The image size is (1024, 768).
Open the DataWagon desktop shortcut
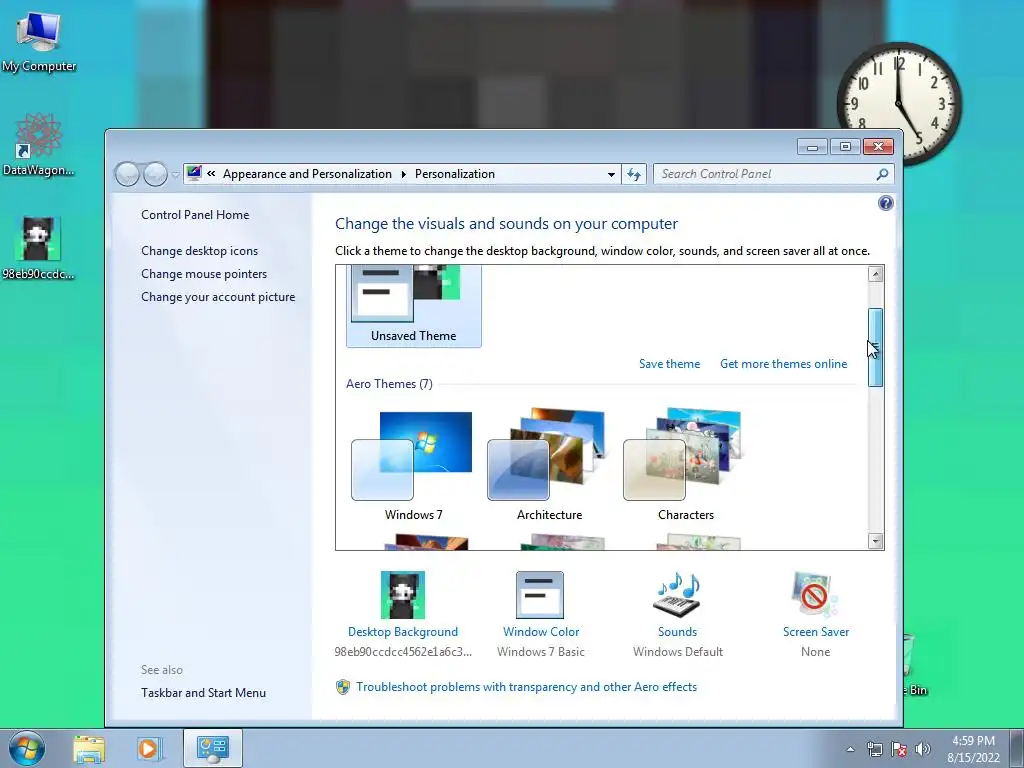[x=39, y=145]
